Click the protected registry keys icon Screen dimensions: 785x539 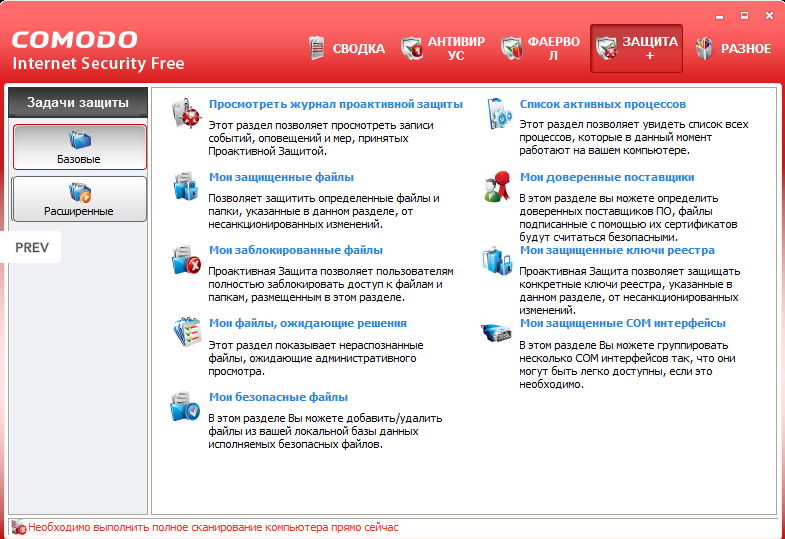coord(498,260)
